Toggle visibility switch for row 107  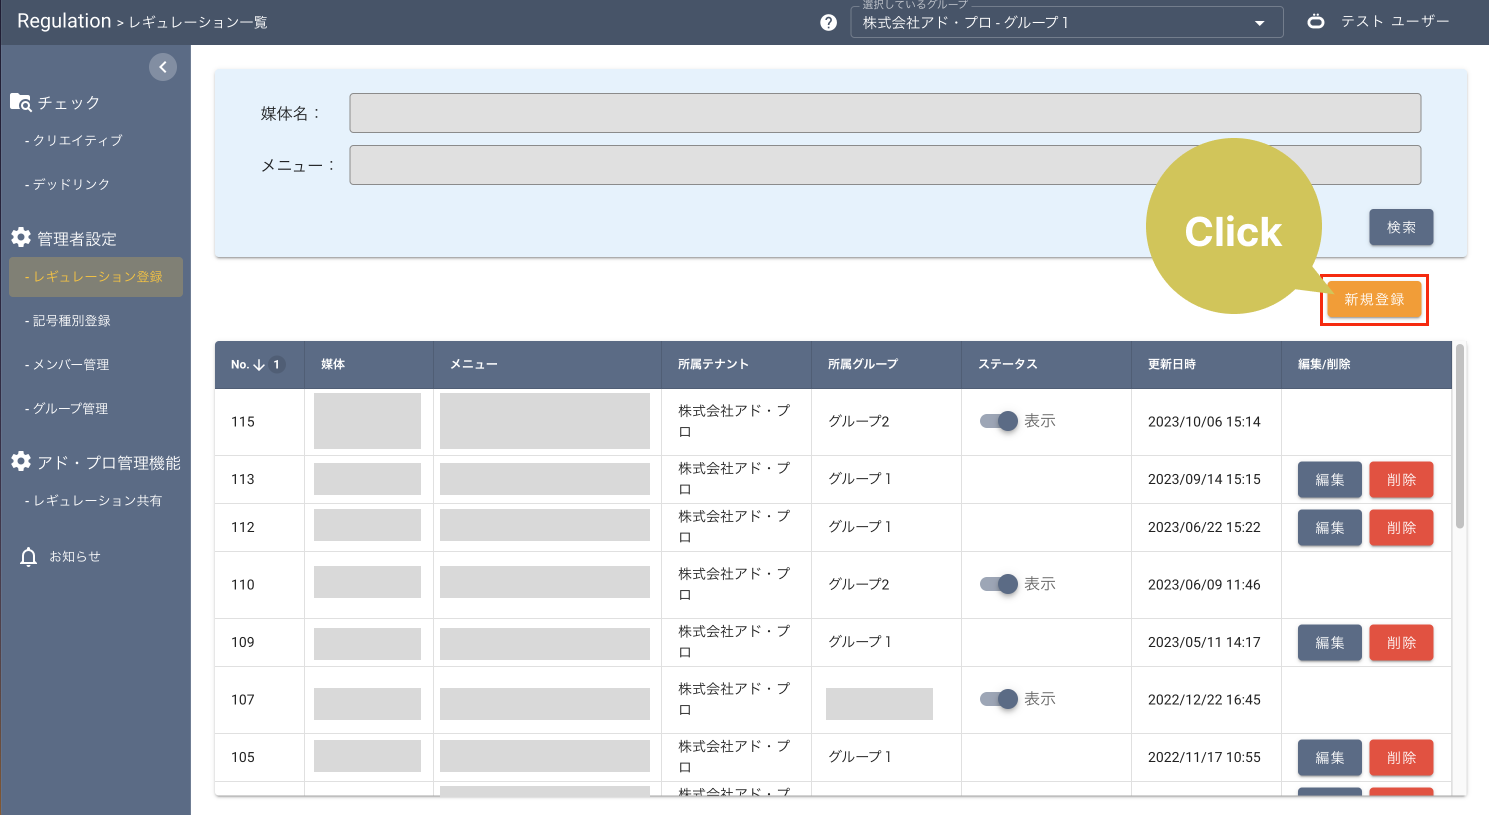pyautogui.click(x=998, y=700)
